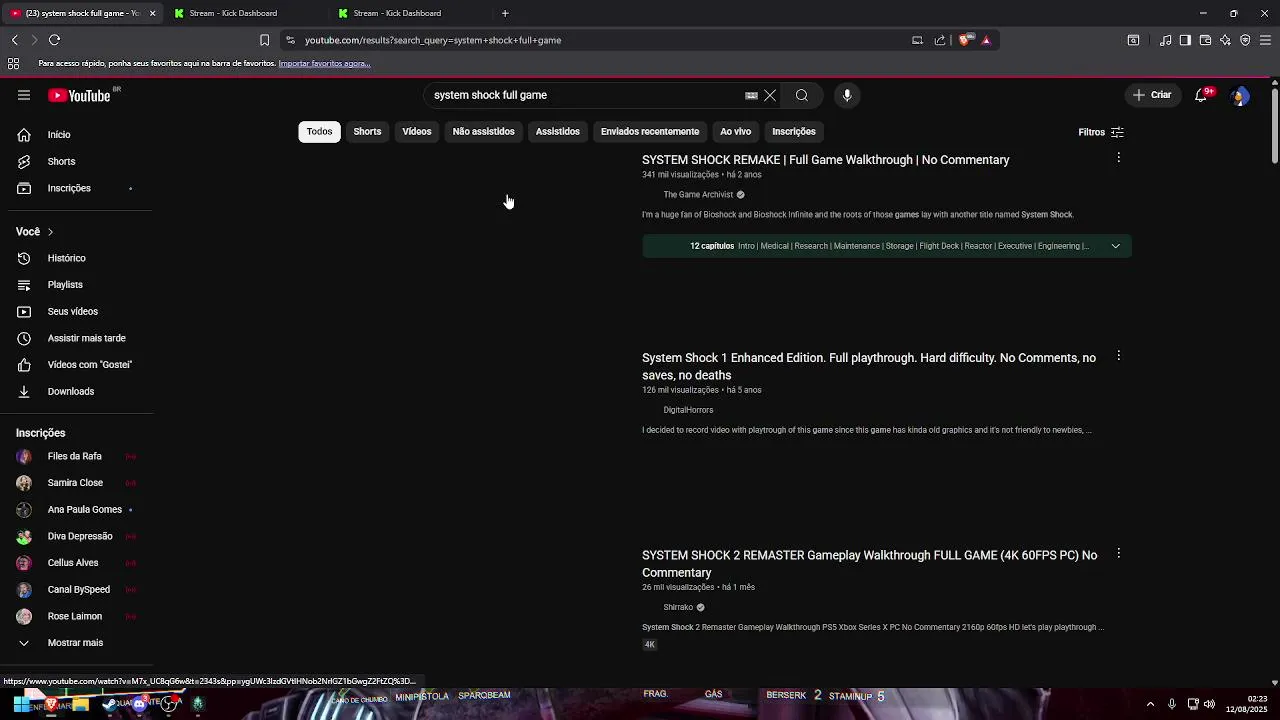Open the notifications bell

tap(1201, 95)
